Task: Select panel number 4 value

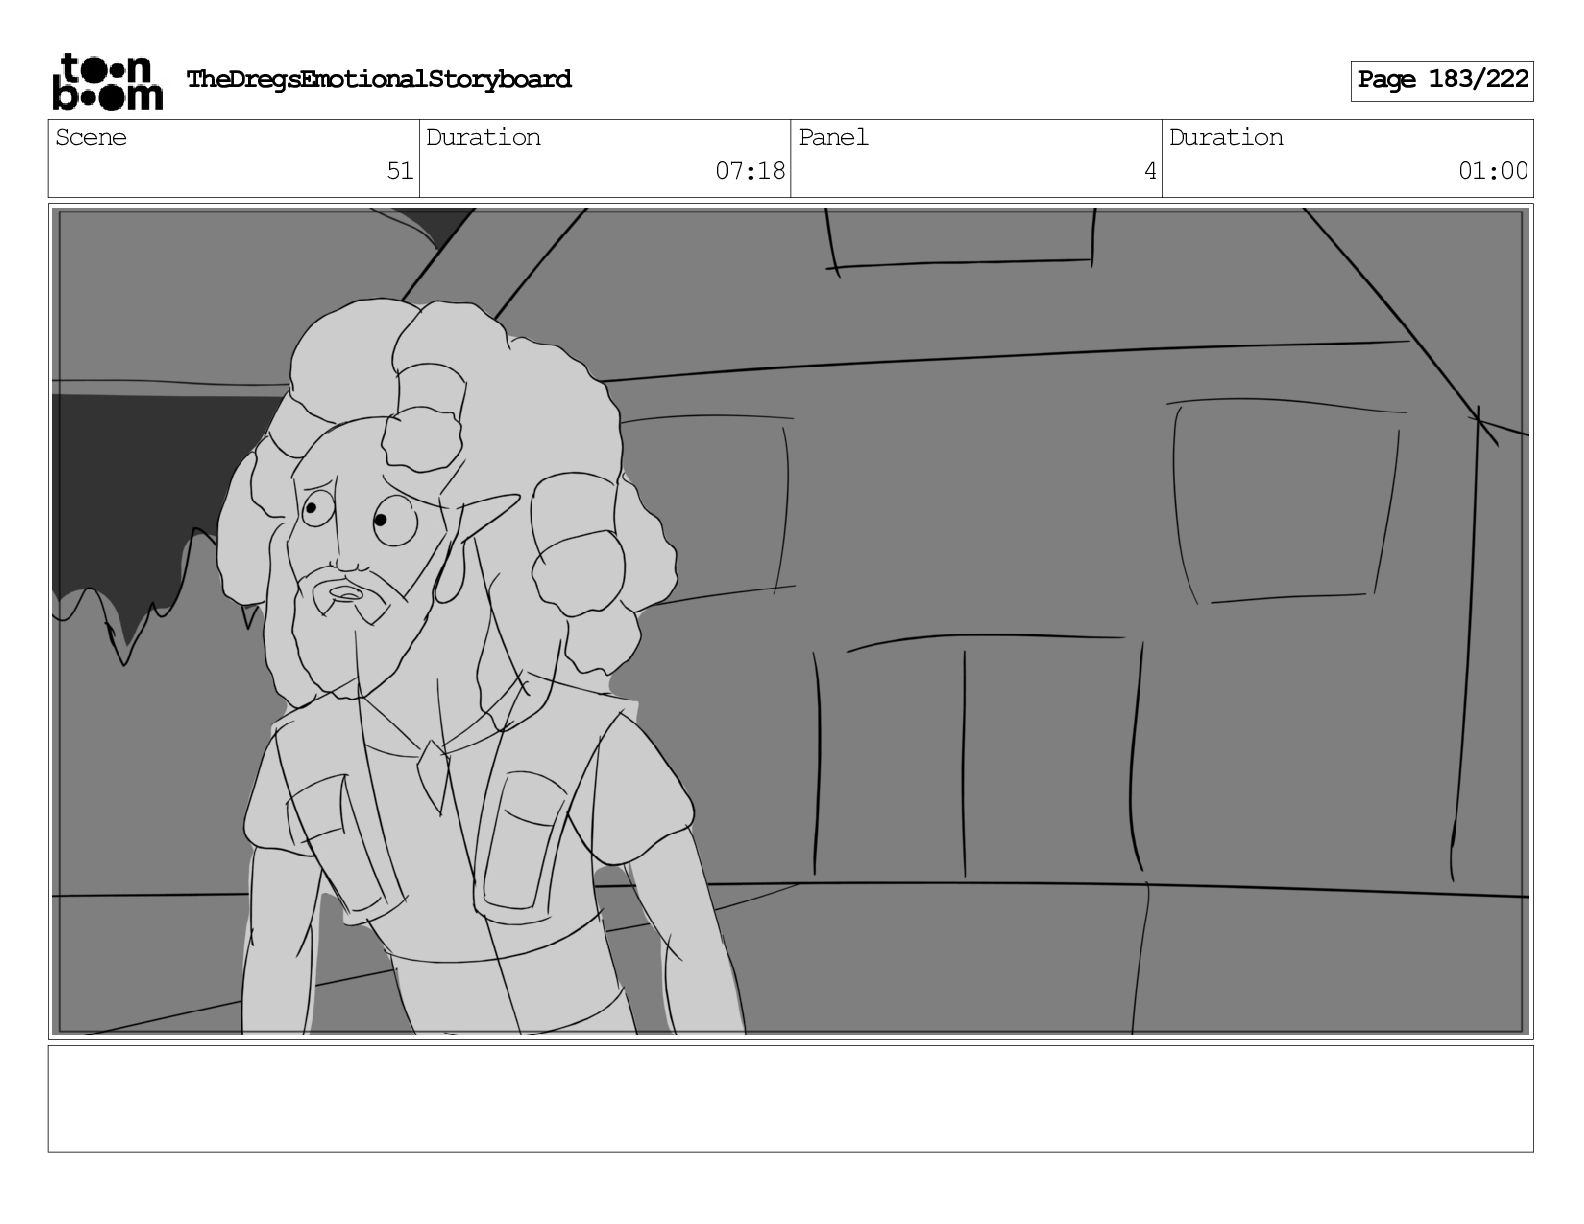Action: tap(1150, 172)
